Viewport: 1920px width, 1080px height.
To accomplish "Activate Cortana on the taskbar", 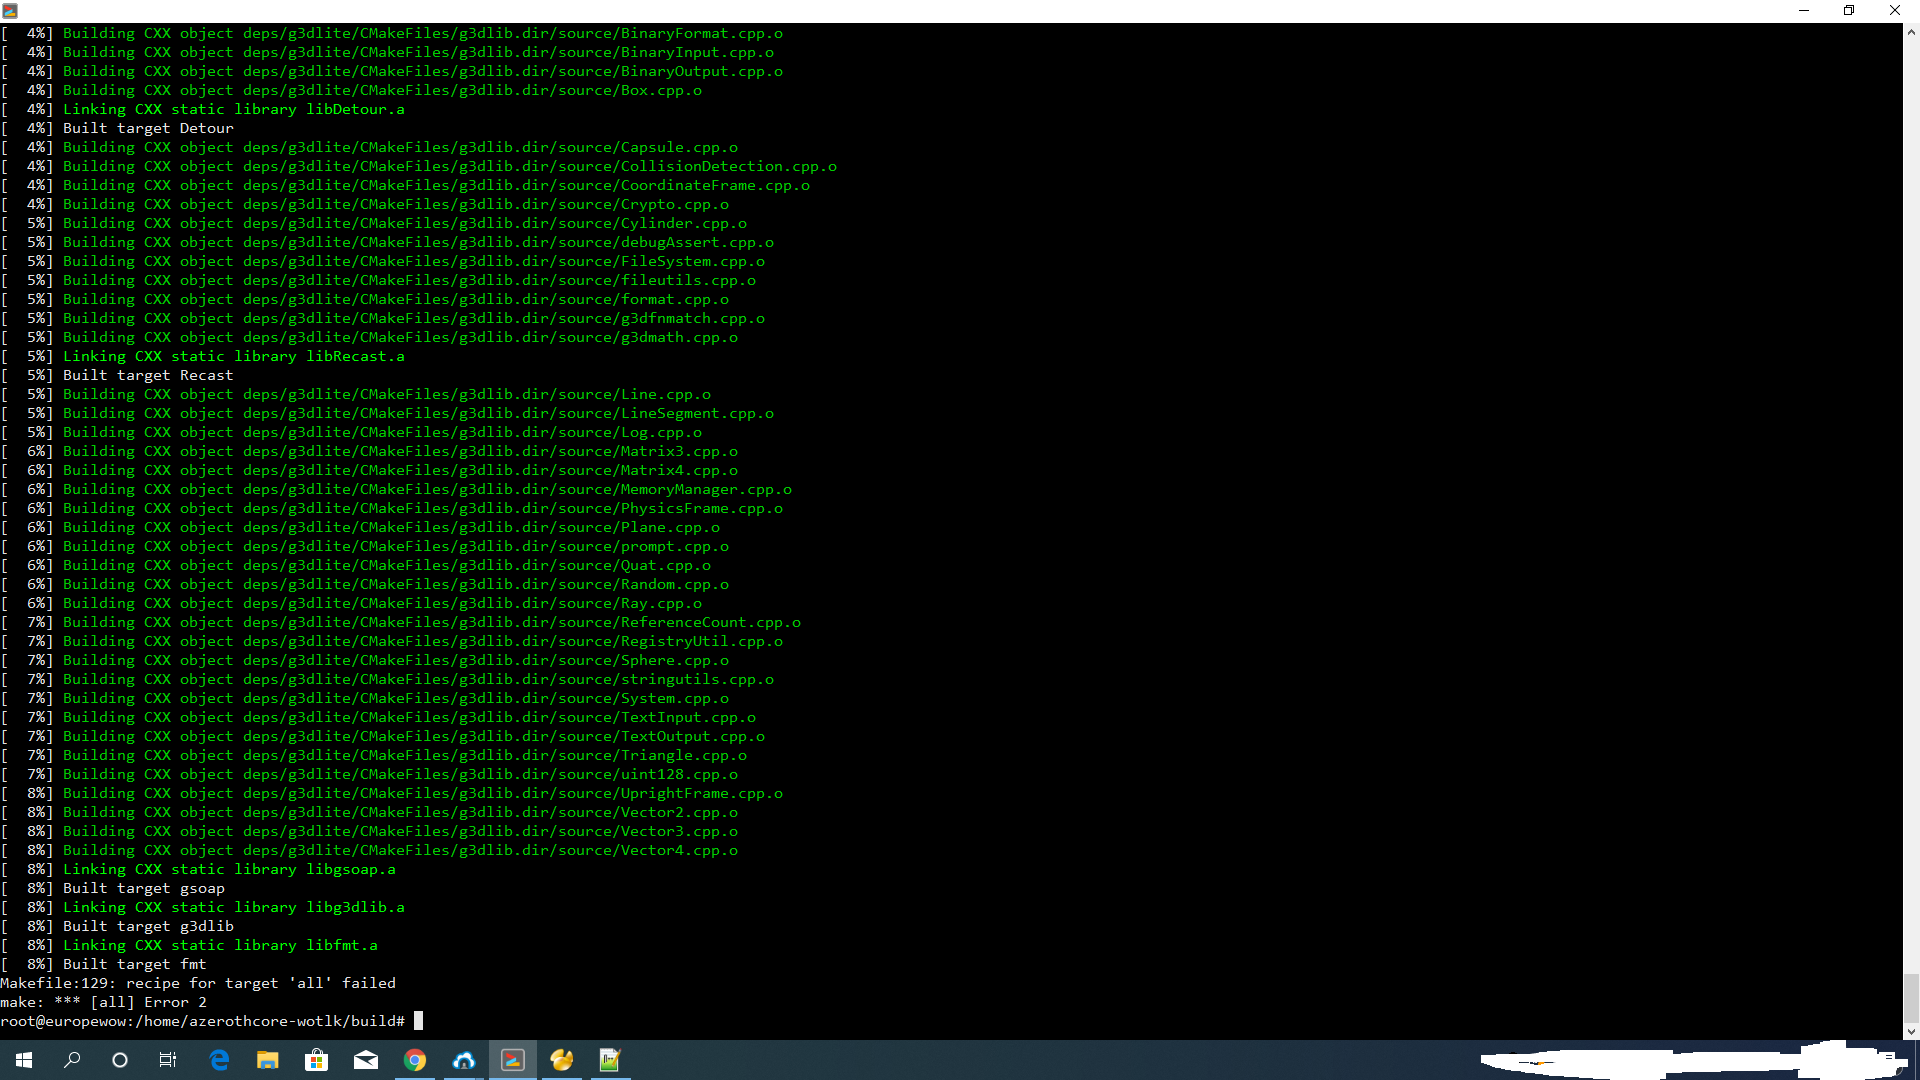I will [119, 1060].
